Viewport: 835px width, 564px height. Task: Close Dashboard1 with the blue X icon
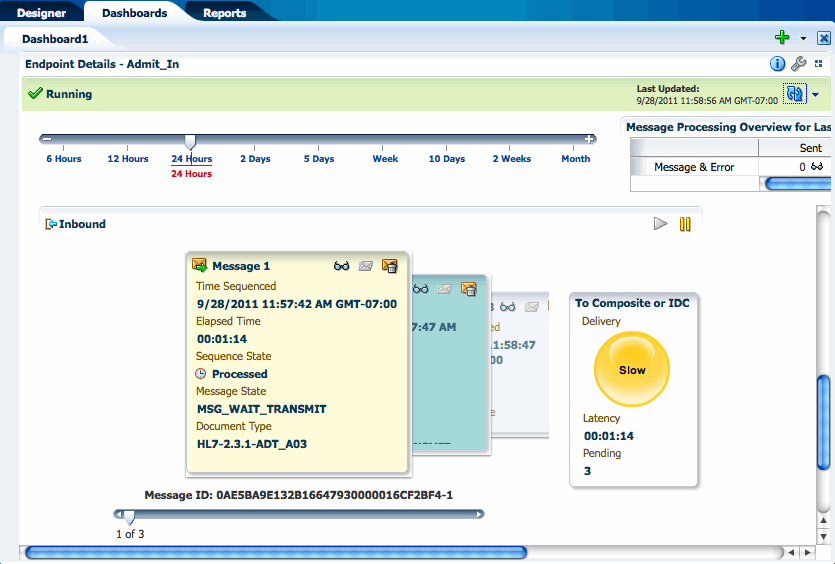click(x=823, y=38)
